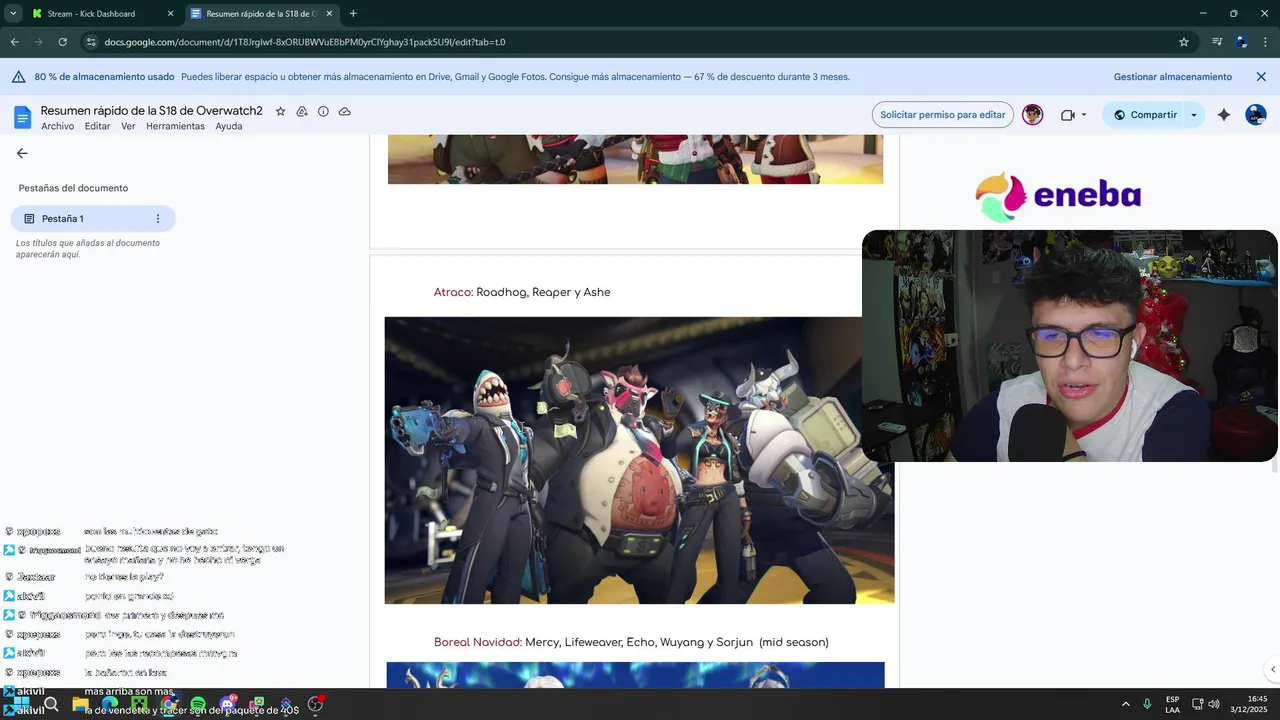Open the document details info icon

coord(323,111)
